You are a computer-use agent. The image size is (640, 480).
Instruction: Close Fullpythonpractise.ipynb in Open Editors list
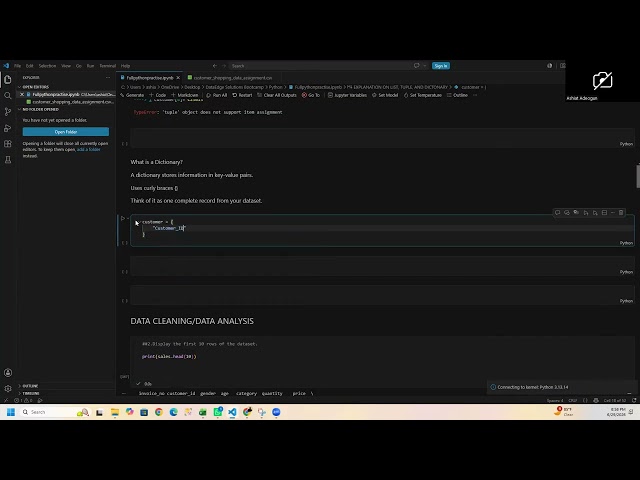pyautogui.click(x=22, y=94)
